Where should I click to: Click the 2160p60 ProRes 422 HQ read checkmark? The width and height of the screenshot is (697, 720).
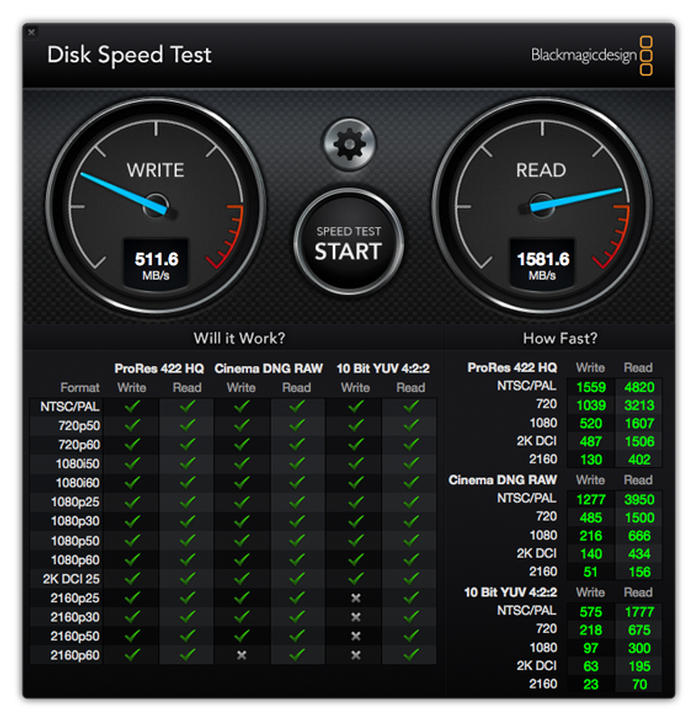187,655
